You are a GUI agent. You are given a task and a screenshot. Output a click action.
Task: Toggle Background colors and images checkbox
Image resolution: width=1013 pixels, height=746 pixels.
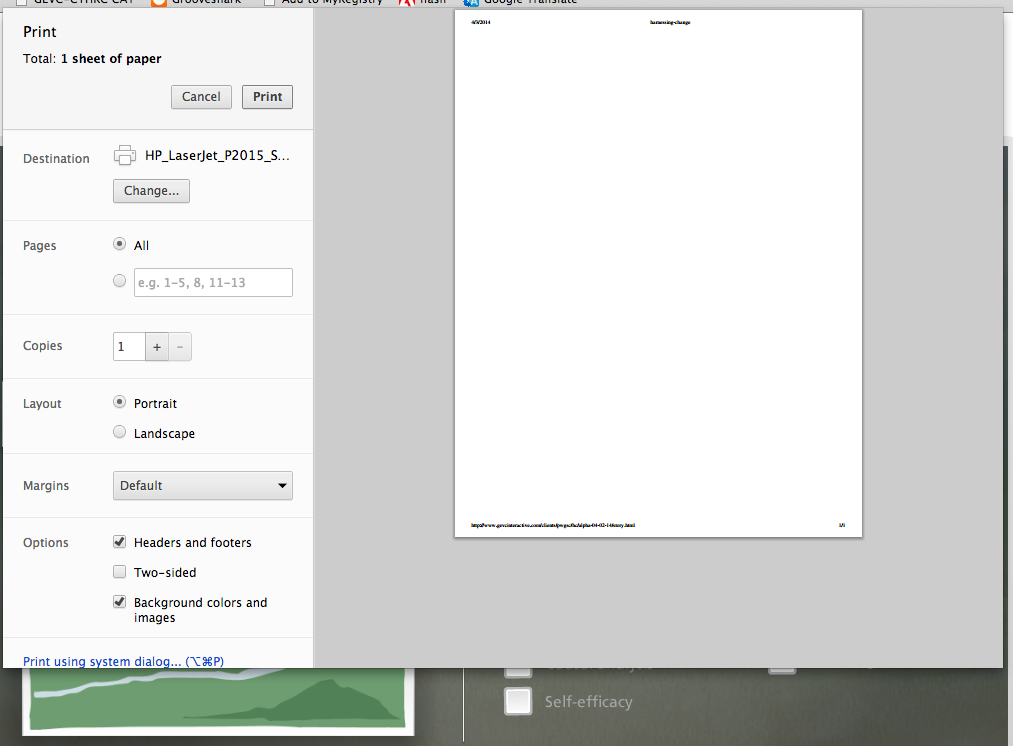120,602
